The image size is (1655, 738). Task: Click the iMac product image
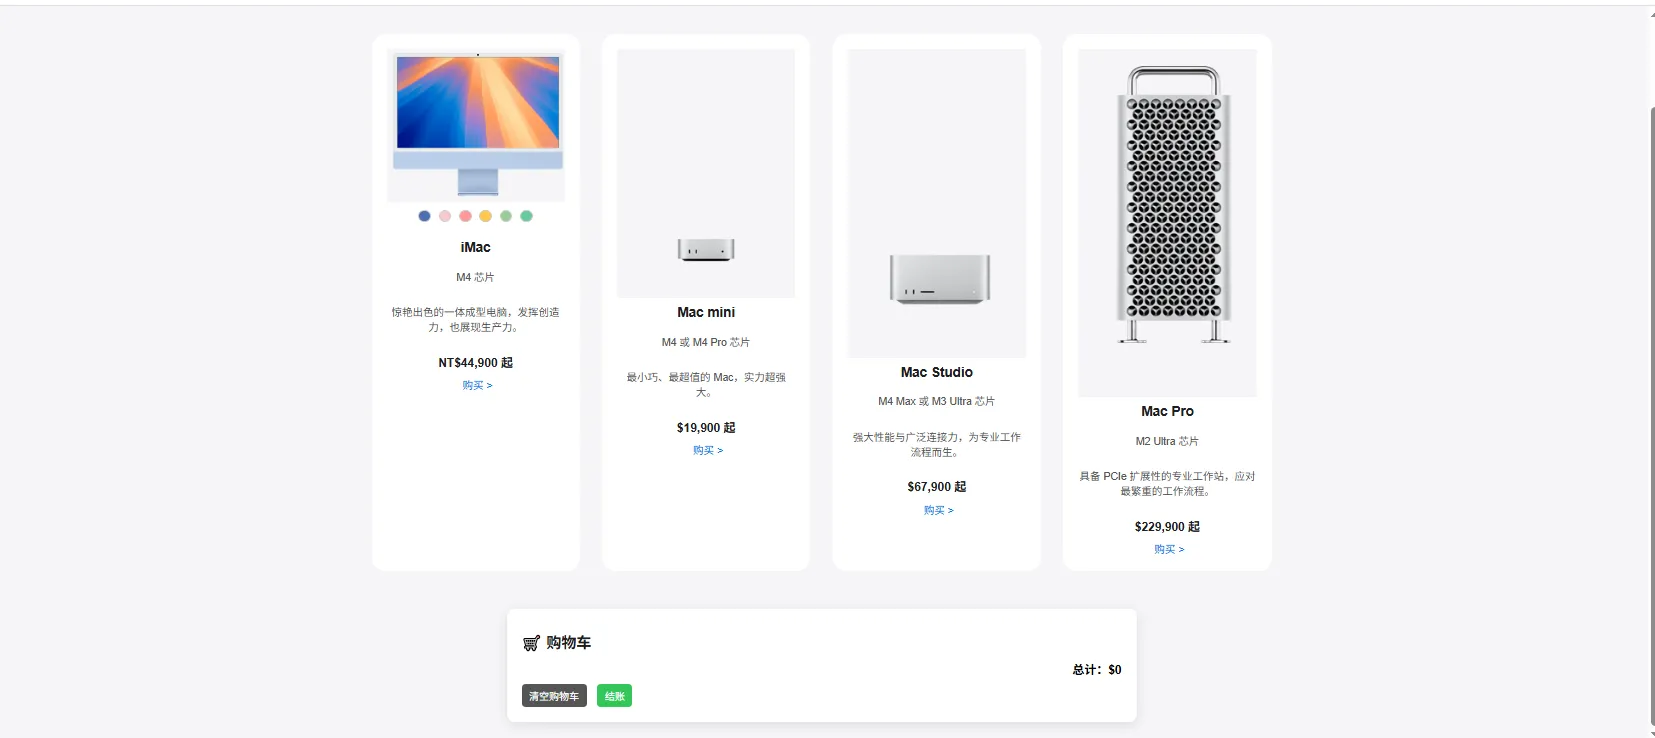click(x=476, y=126)
